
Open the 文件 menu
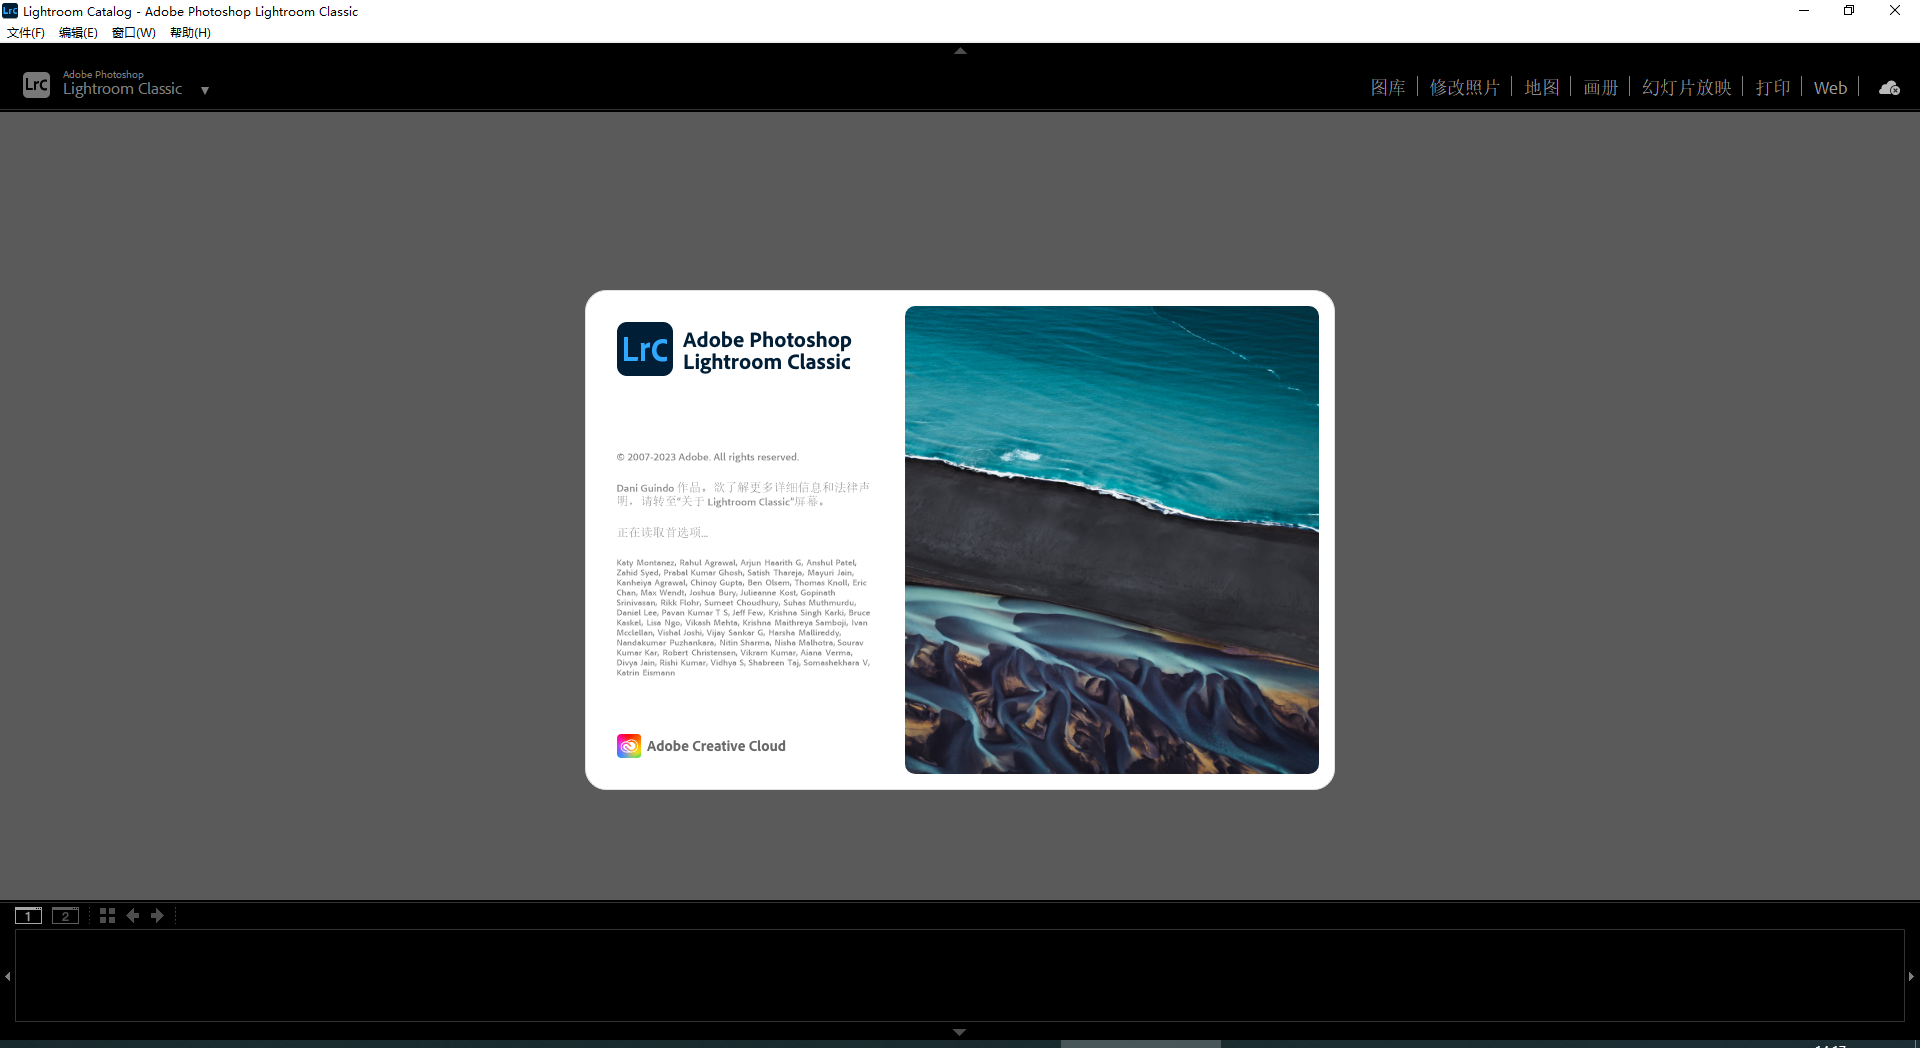coord(25,32)
